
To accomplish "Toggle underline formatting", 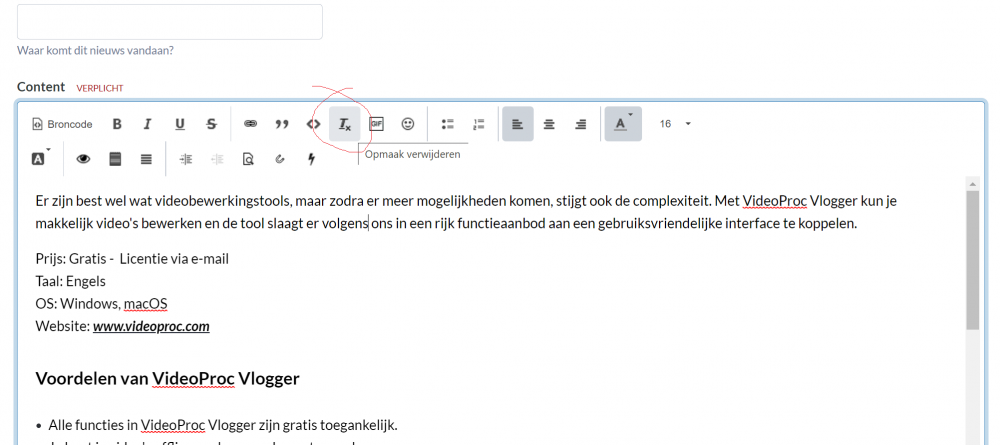I will pyautogui.click(x=180, y=124).
